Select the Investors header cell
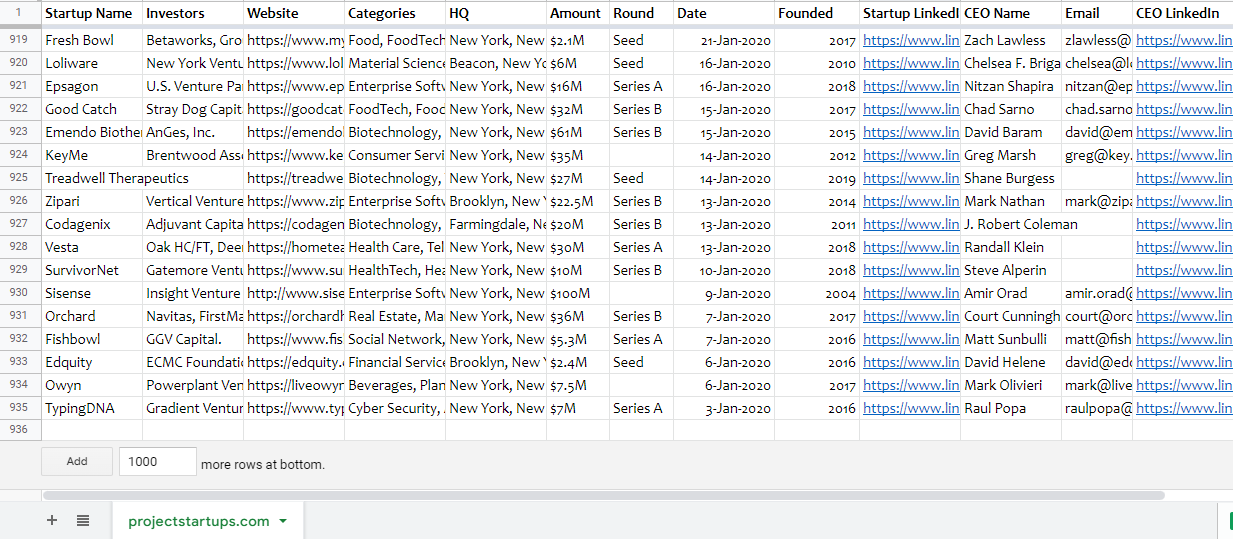1233x539 pixels. (x=193, y=13)
